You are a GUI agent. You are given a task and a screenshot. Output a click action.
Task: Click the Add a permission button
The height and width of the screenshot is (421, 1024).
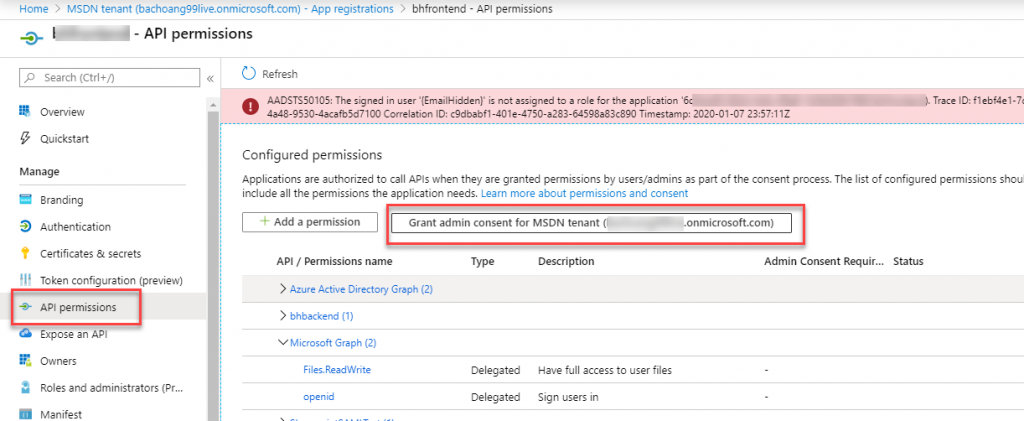[x=310, y=222]
